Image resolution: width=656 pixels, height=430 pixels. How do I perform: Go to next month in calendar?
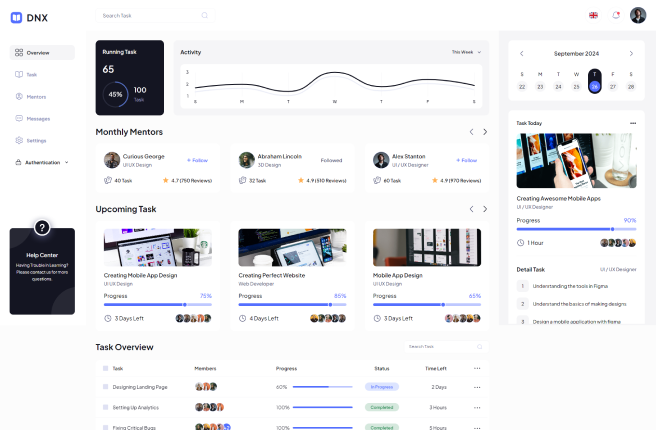tap(631, 53)
